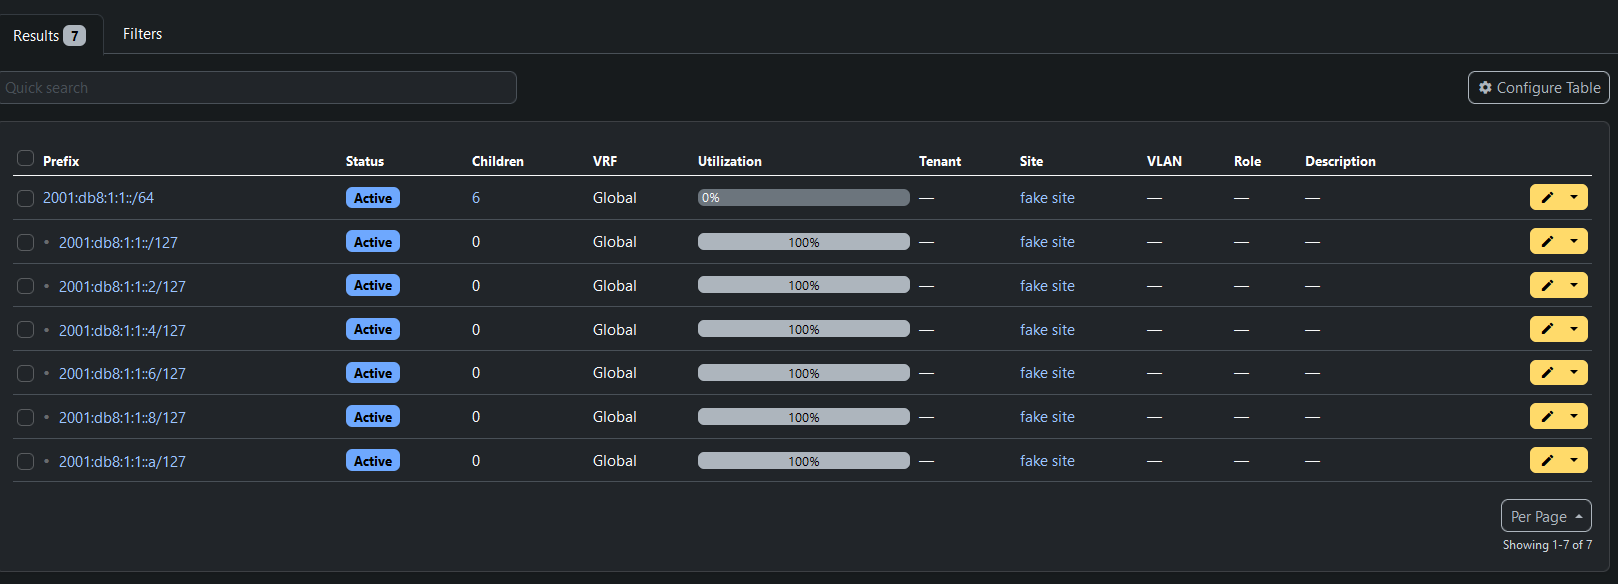1618x584 pixels.
Task: Click the 0% utilization bar of 2001:db8:1:1::/64
Action: tap(804, 198)
